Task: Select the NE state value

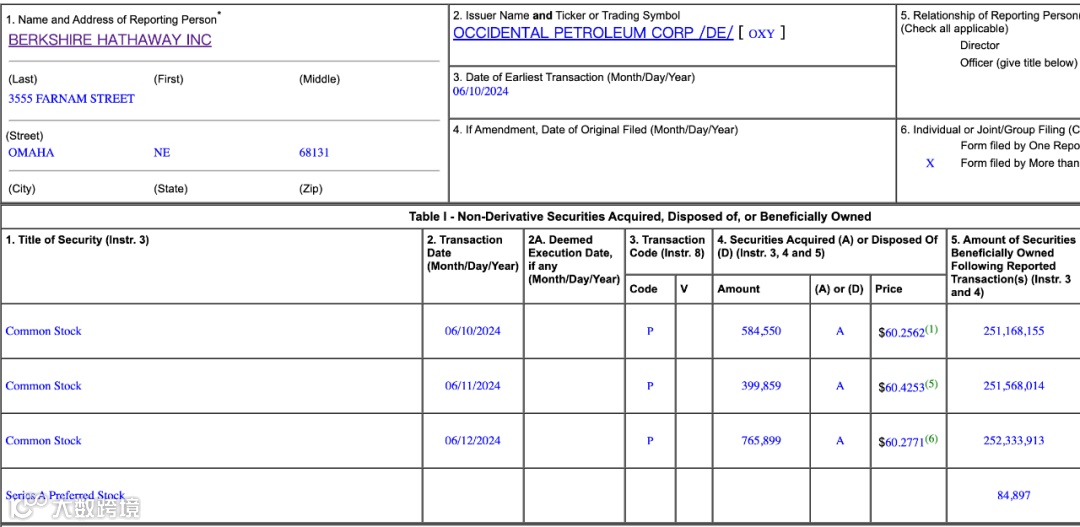Action: click(x=162, y=153)
